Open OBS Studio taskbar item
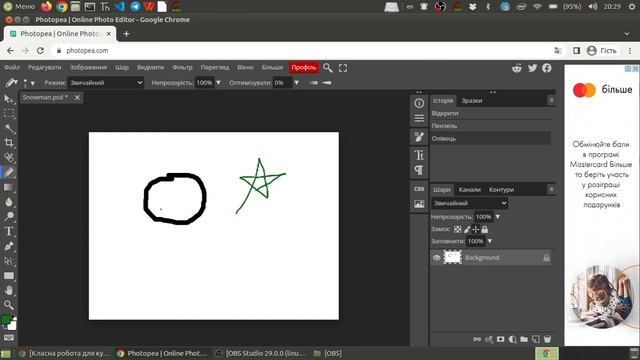 (261, 353)
